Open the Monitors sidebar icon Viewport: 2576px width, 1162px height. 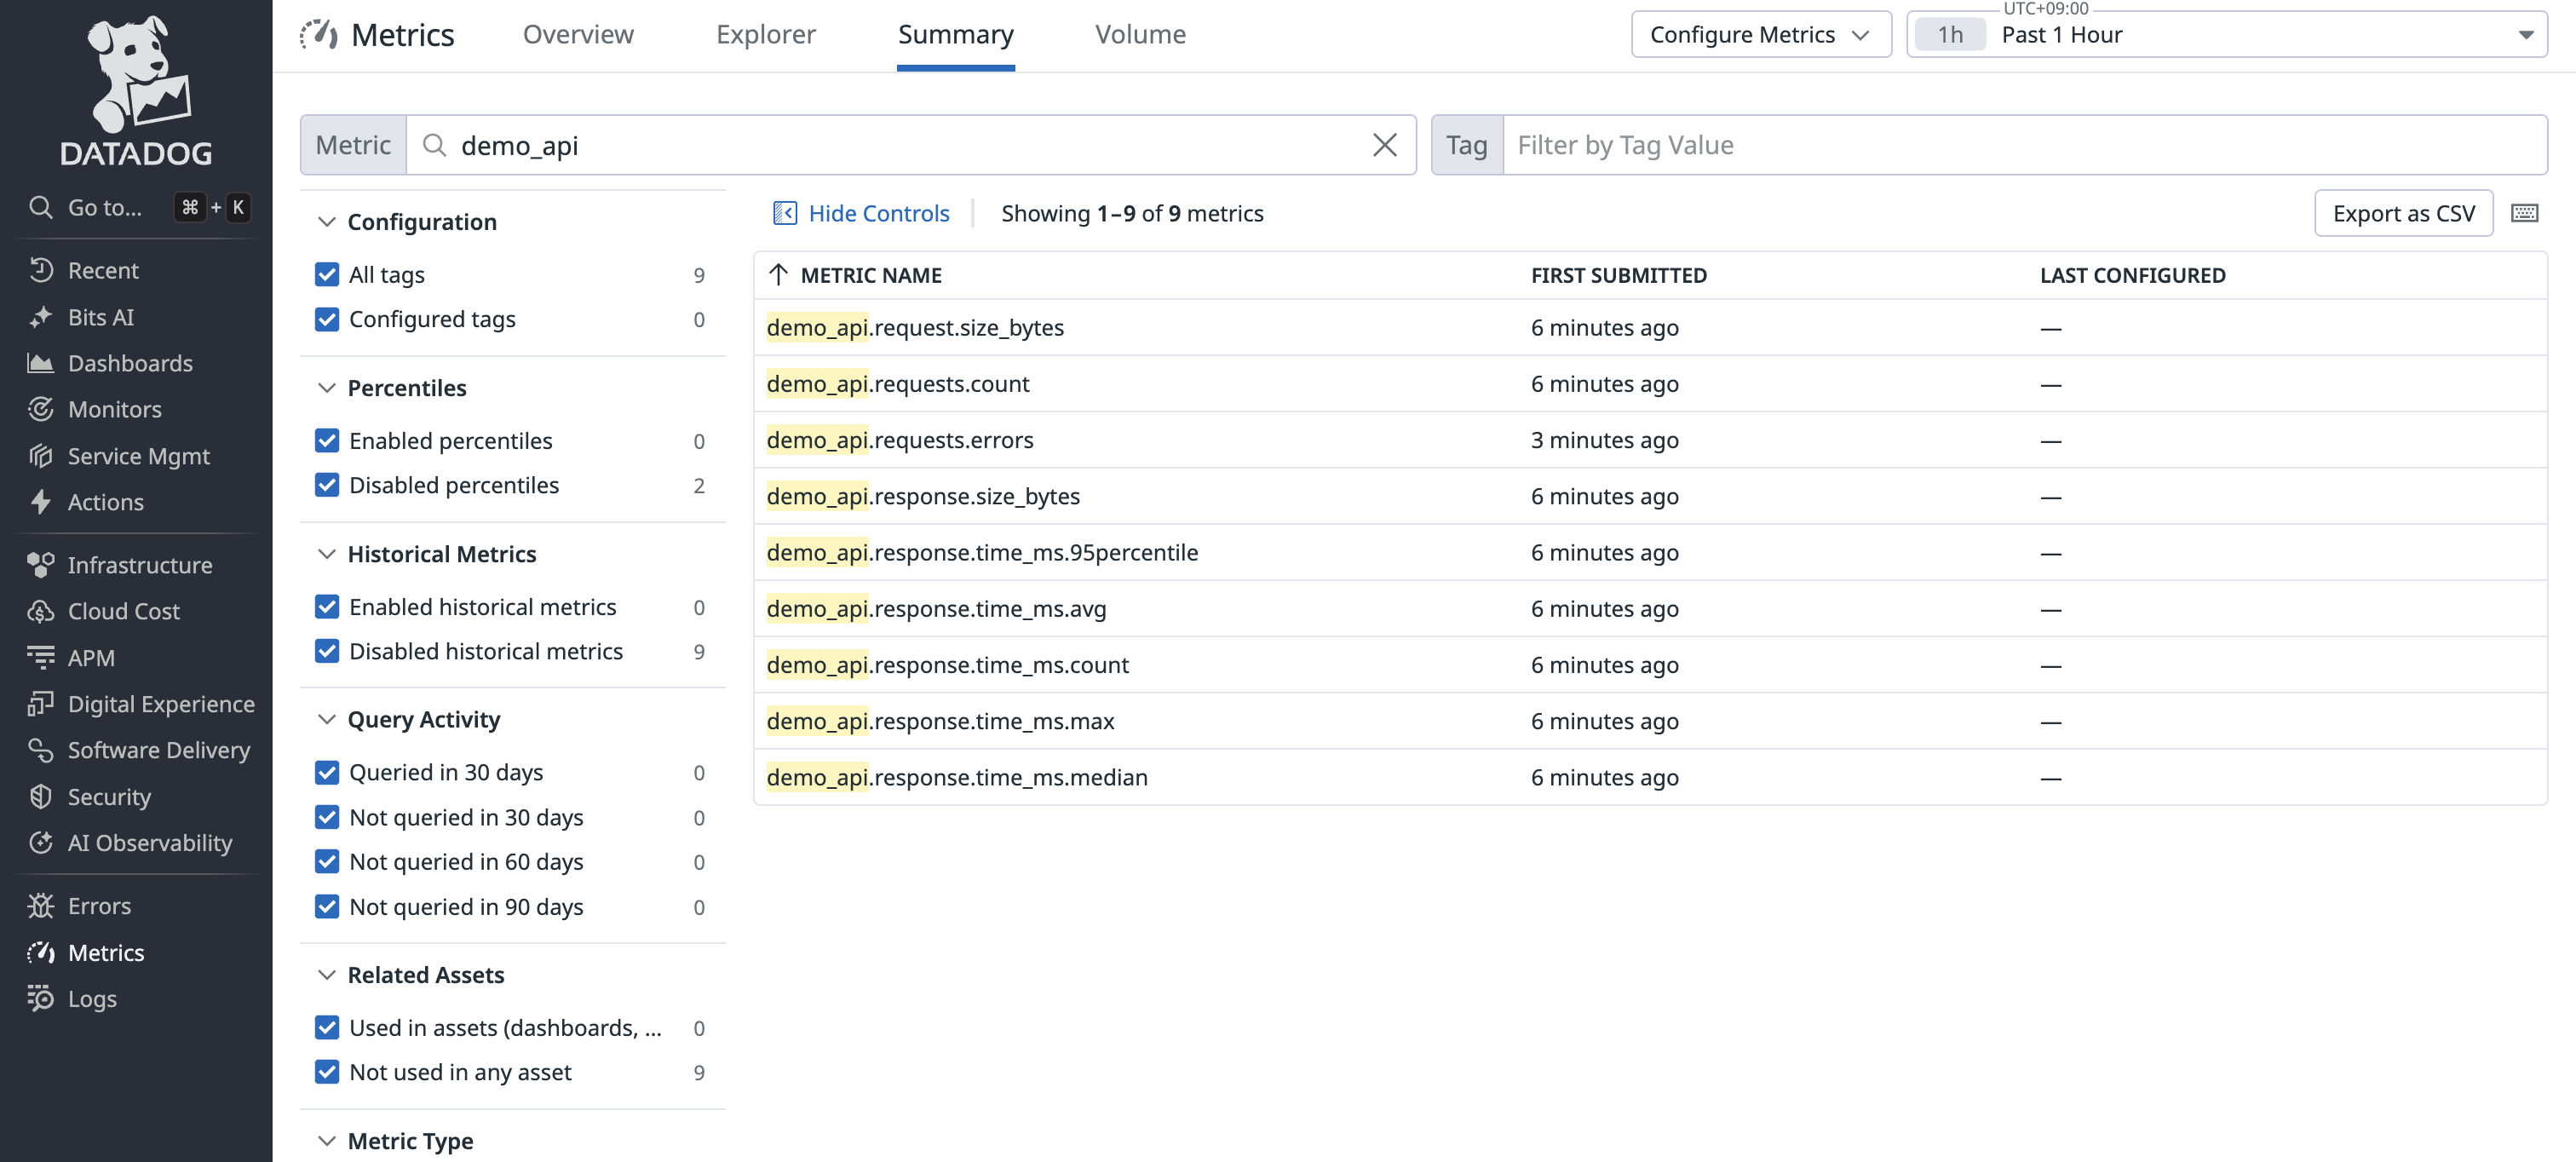(x=40, y=409)
